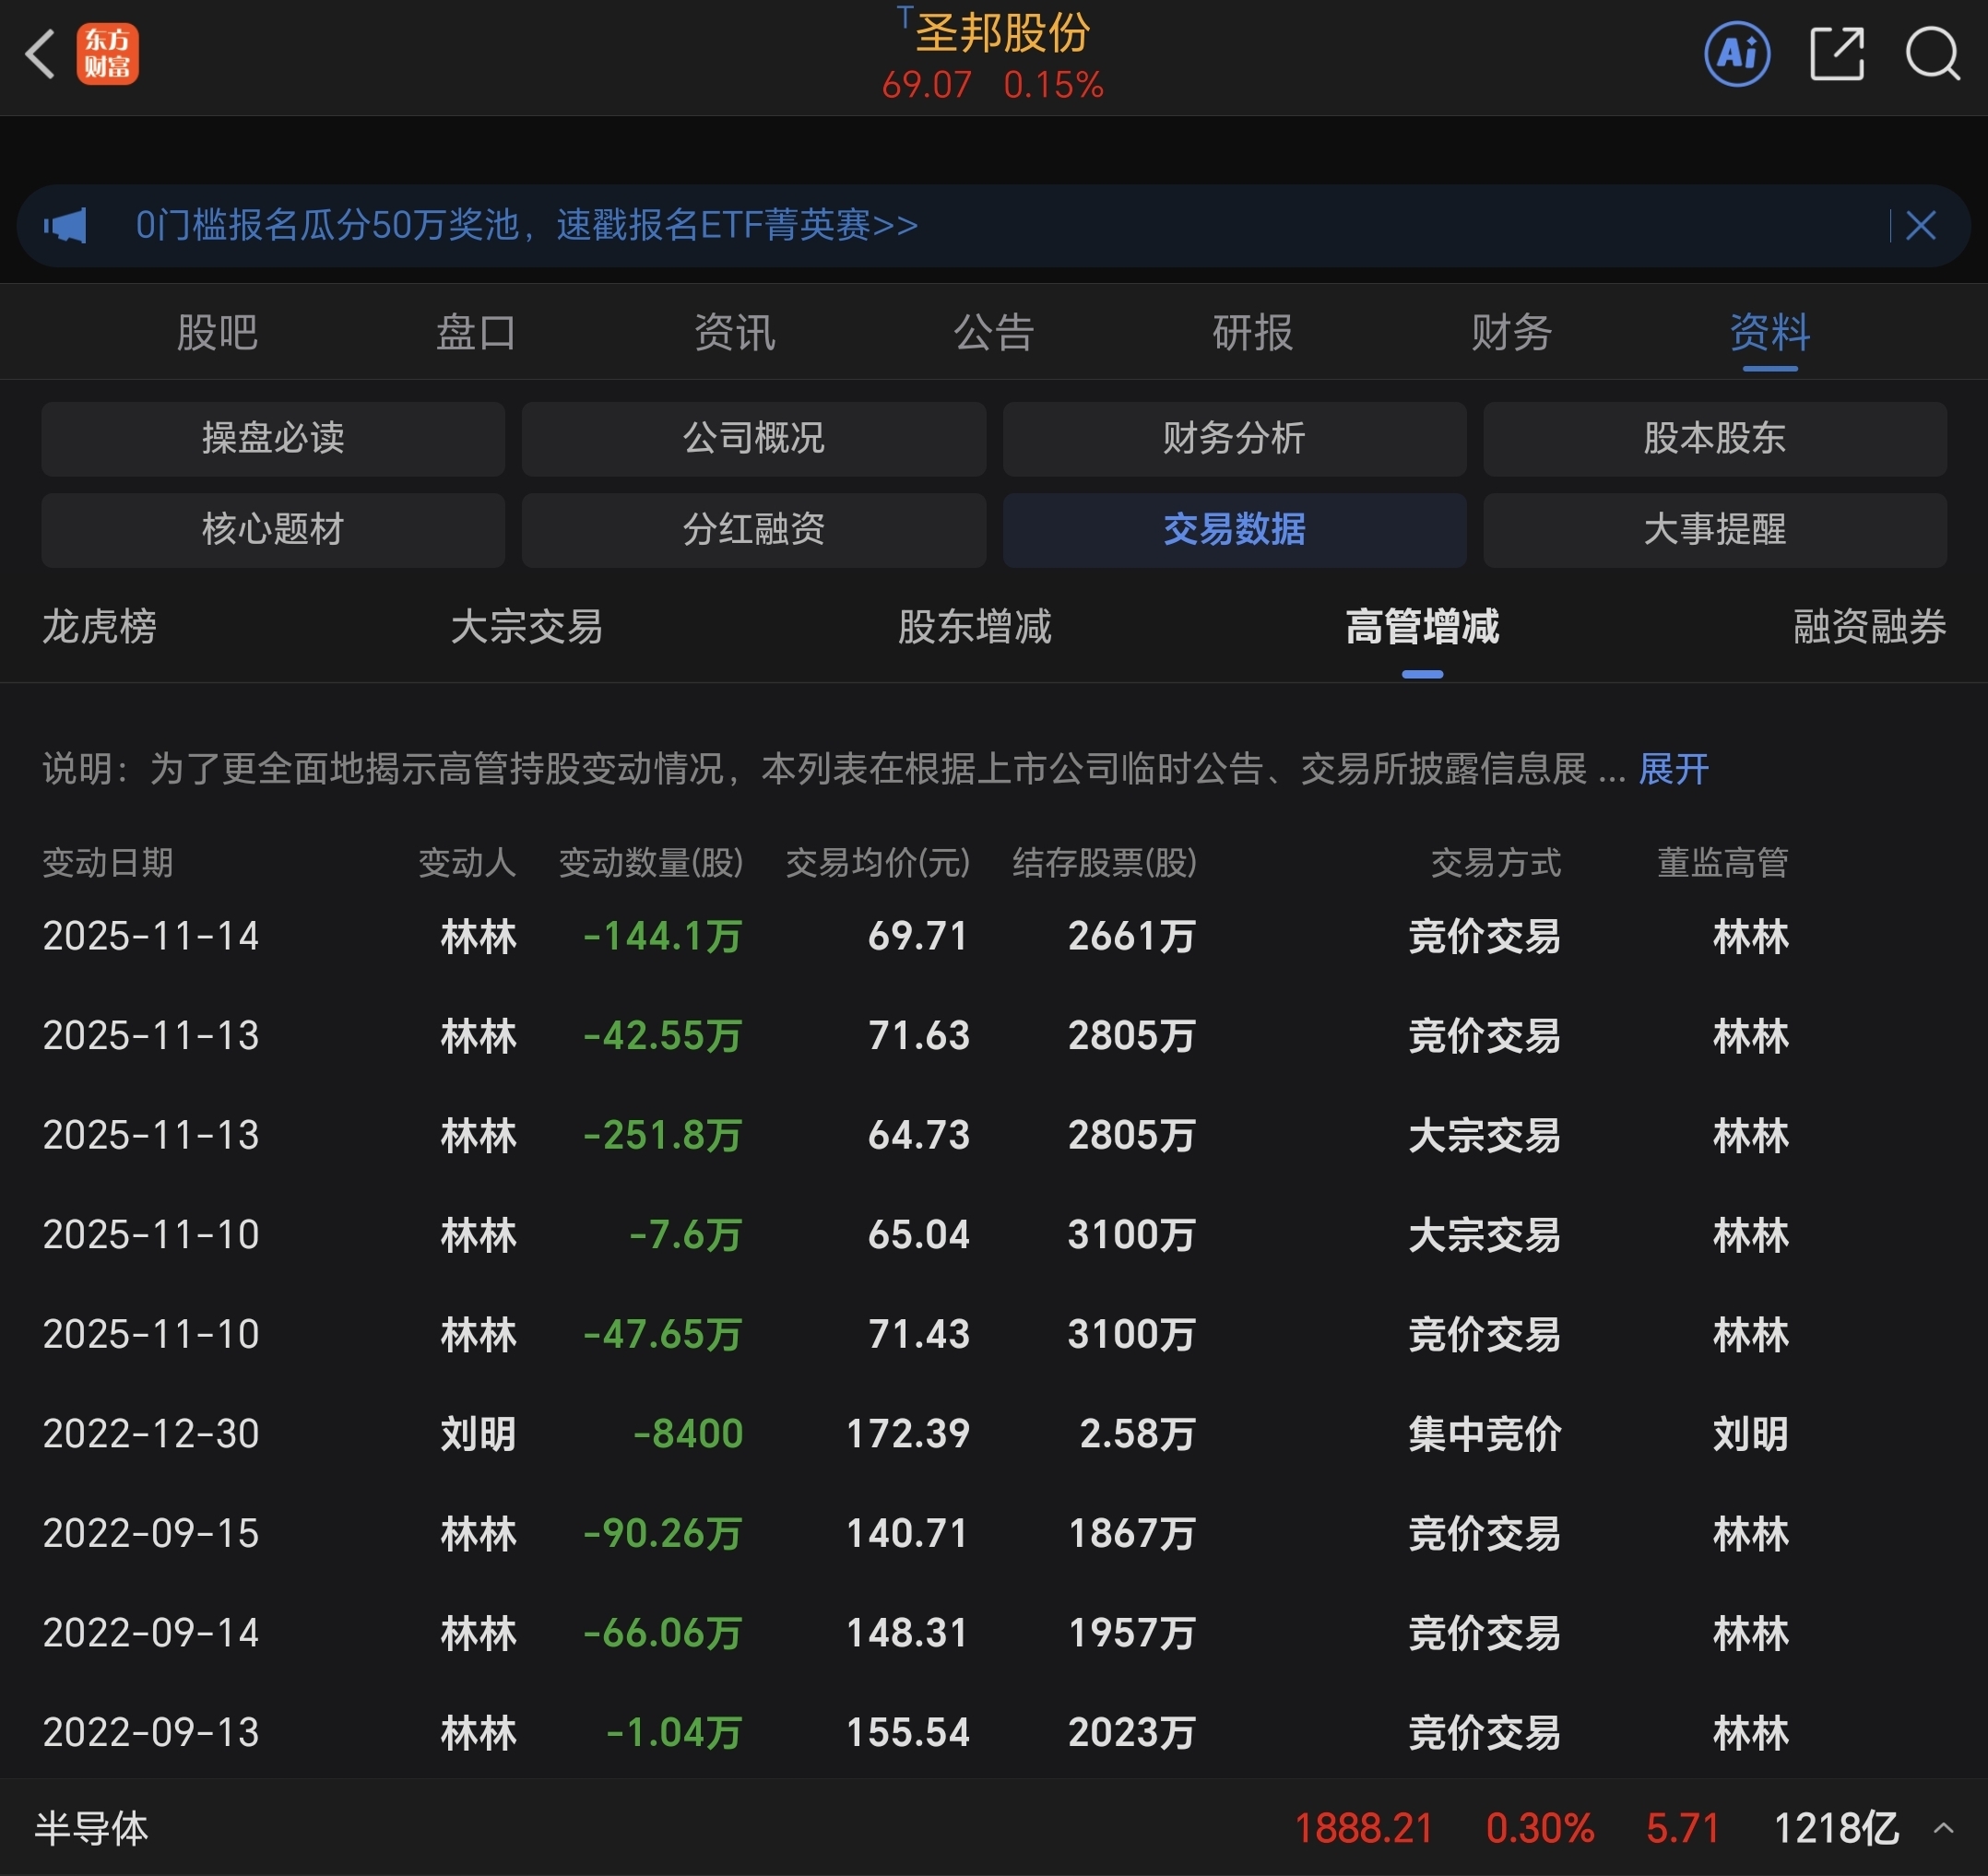1988x1876 pixels.
Task: Switch to the 龙虎榜 sub-tab
Action: (99, 627)
